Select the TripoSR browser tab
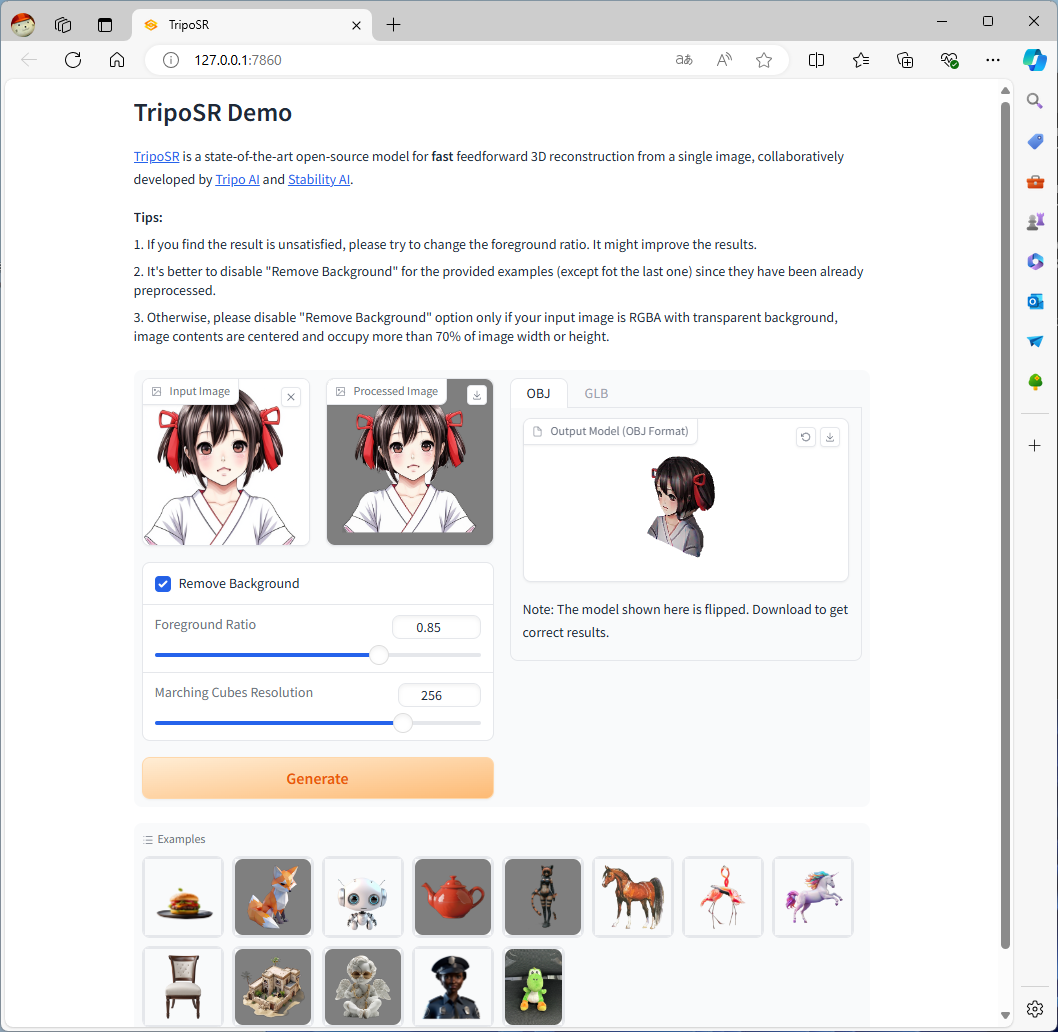The image size is (1058, 1032). click(x=253, y=25)
